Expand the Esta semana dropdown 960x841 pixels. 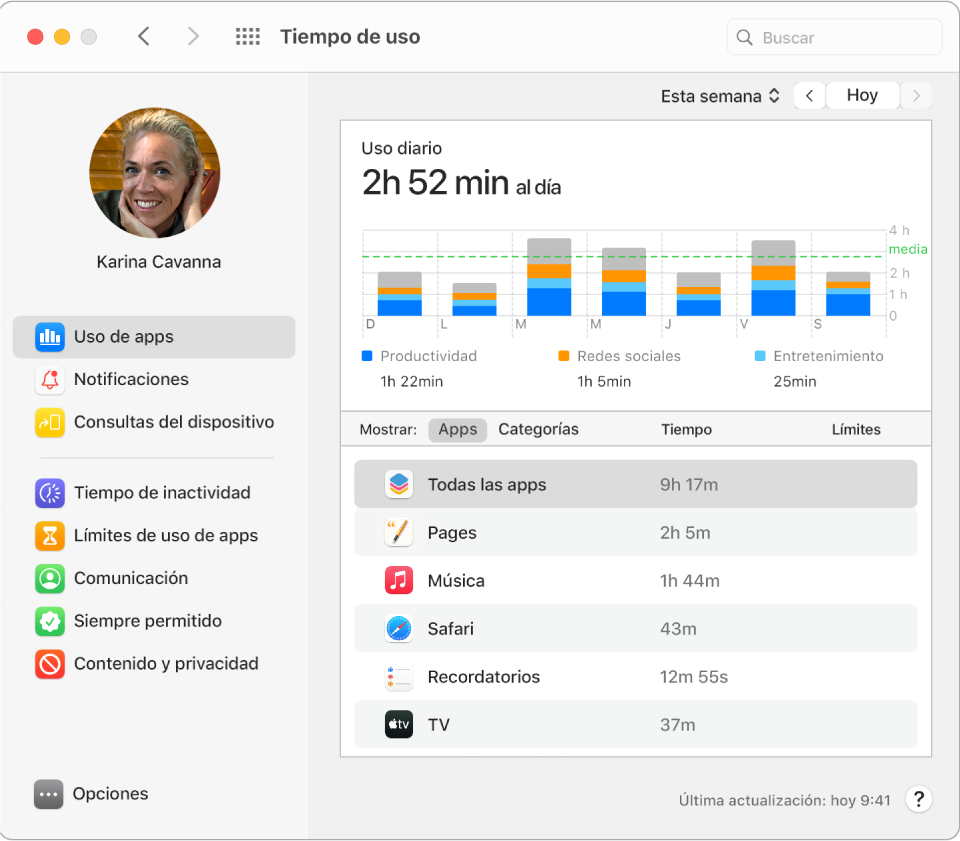720,96
